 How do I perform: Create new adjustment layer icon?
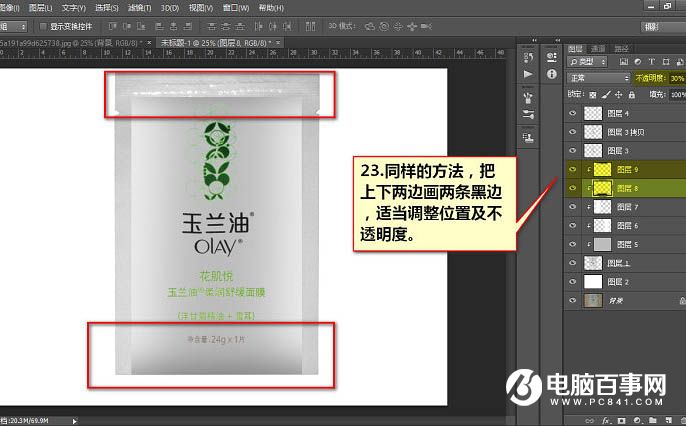point(637,421)
